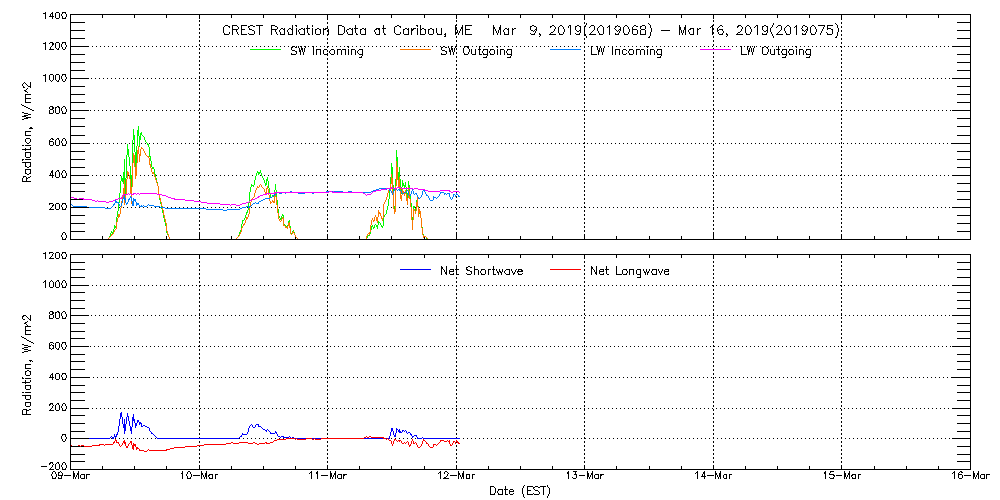Select the LW Incoming legend entry
1000x500 pixels.
tap(625, 51)
